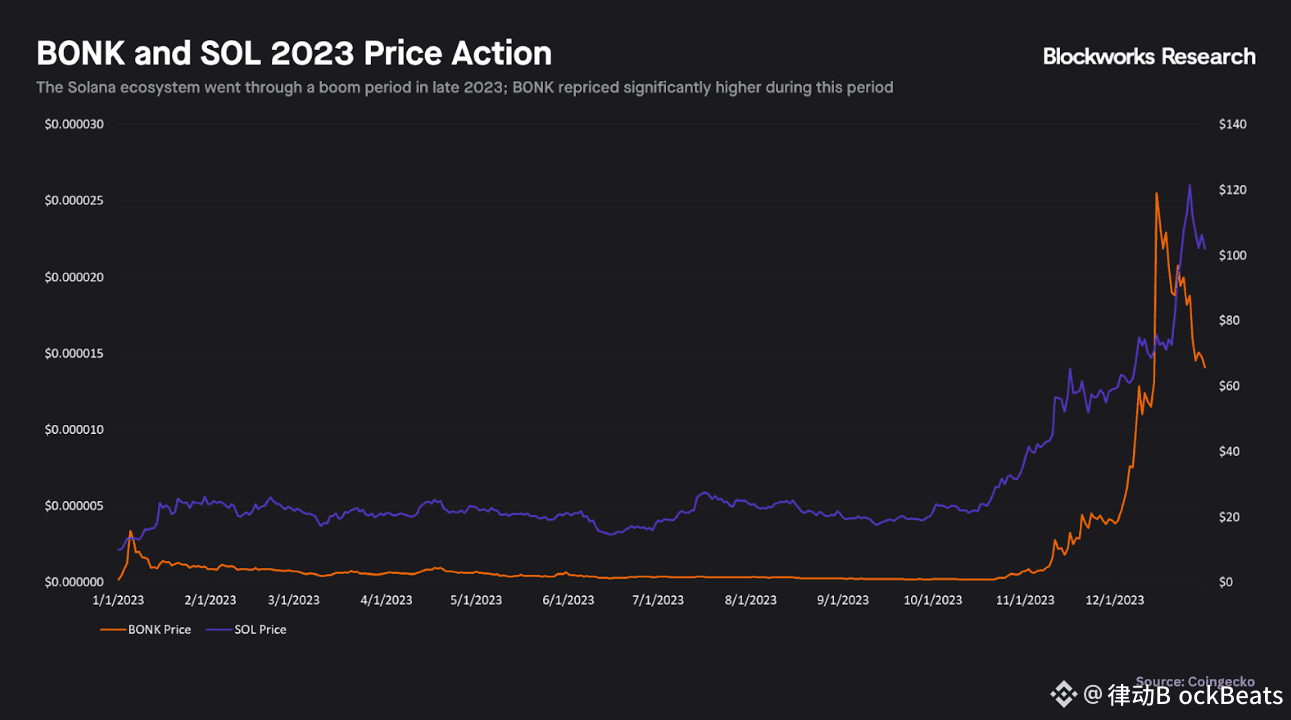The image size is (1291, 720).
Task: Click the $140 right axis label
Action: pos(1233,124)
